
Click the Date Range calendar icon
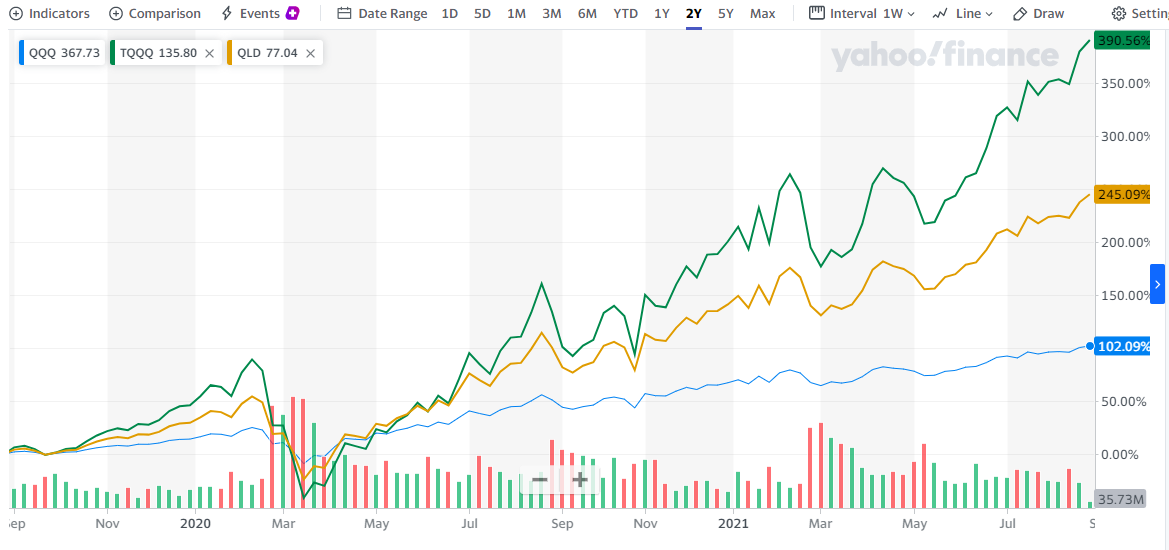click(x=344, y=13)
